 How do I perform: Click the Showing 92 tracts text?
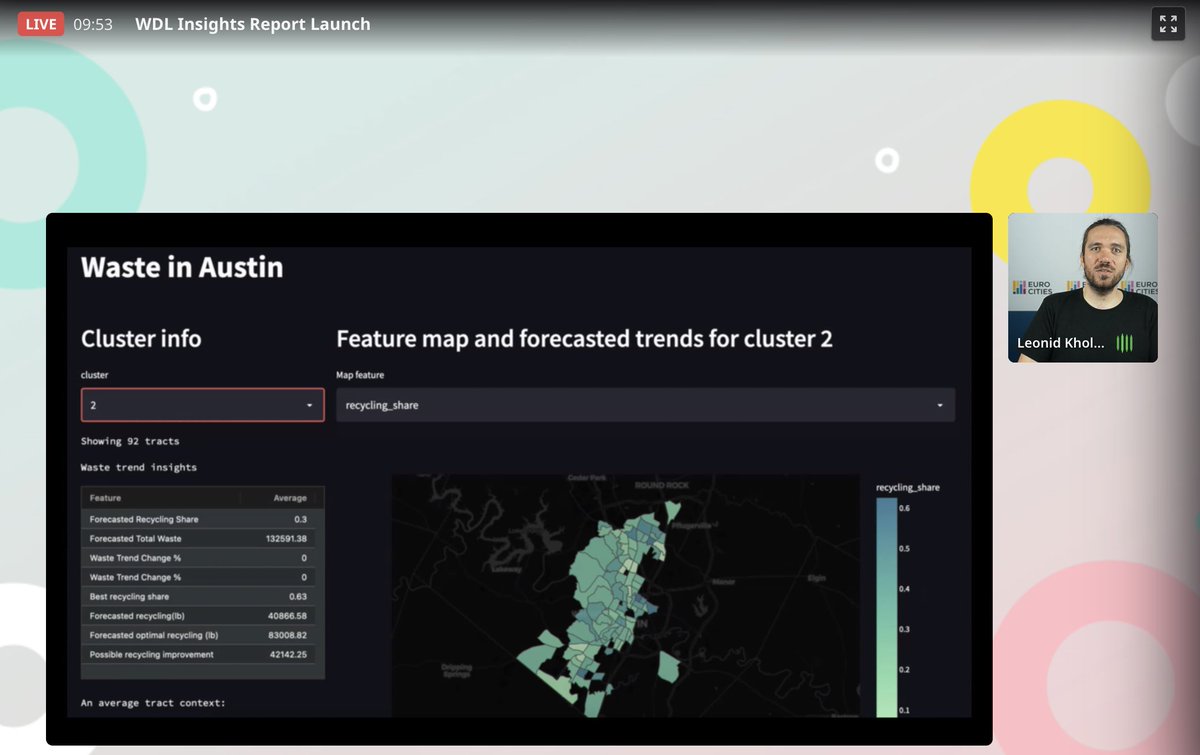130,441
